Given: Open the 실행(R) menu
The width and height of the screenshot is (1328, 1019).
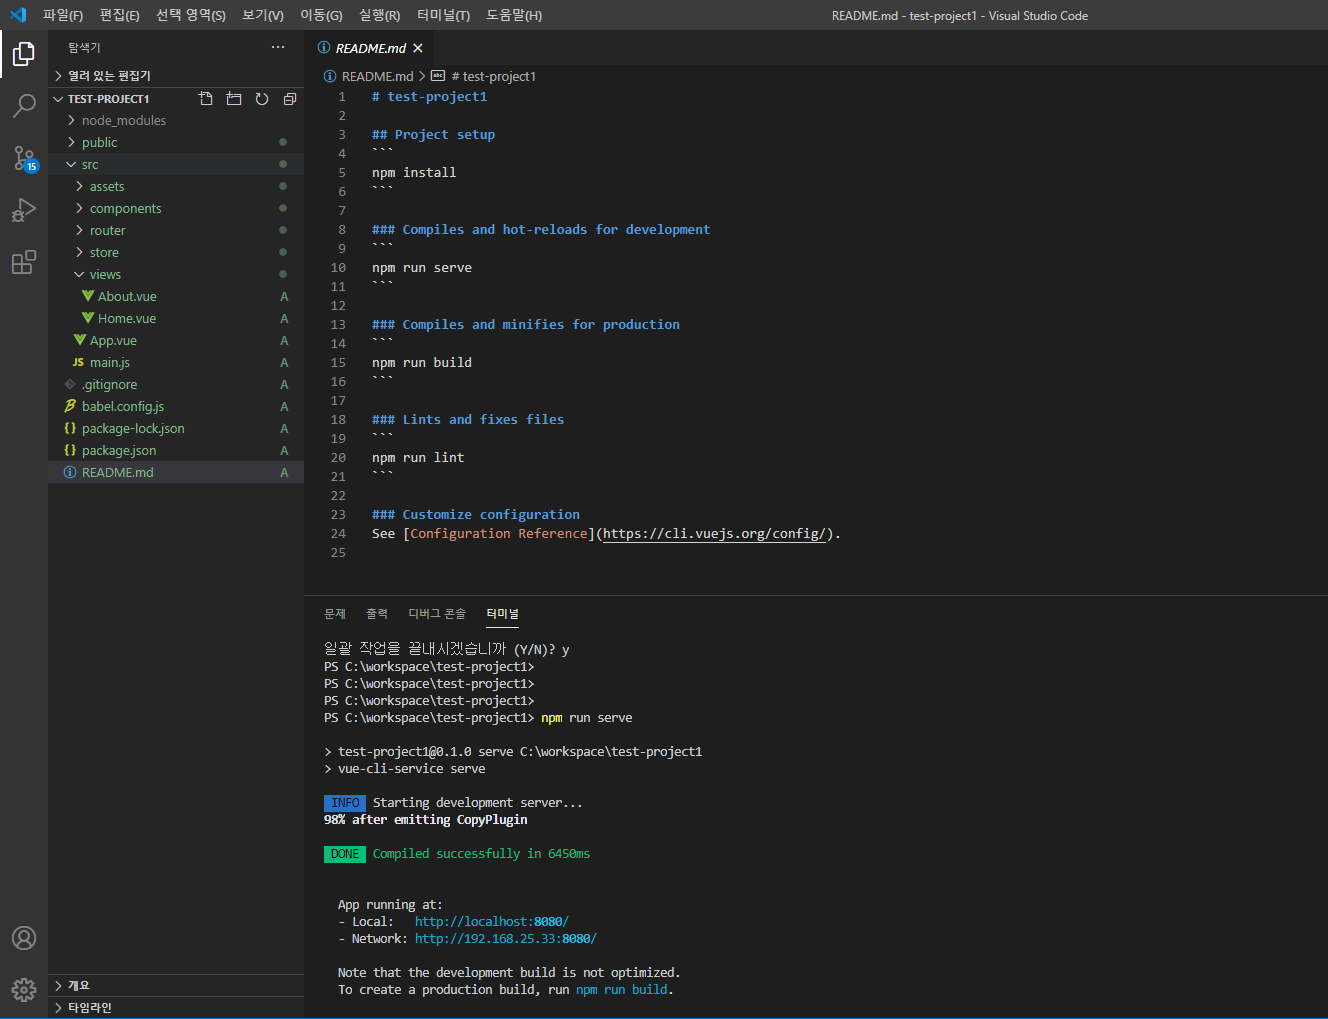Looking at the screenshot, I should click(380, 15).
